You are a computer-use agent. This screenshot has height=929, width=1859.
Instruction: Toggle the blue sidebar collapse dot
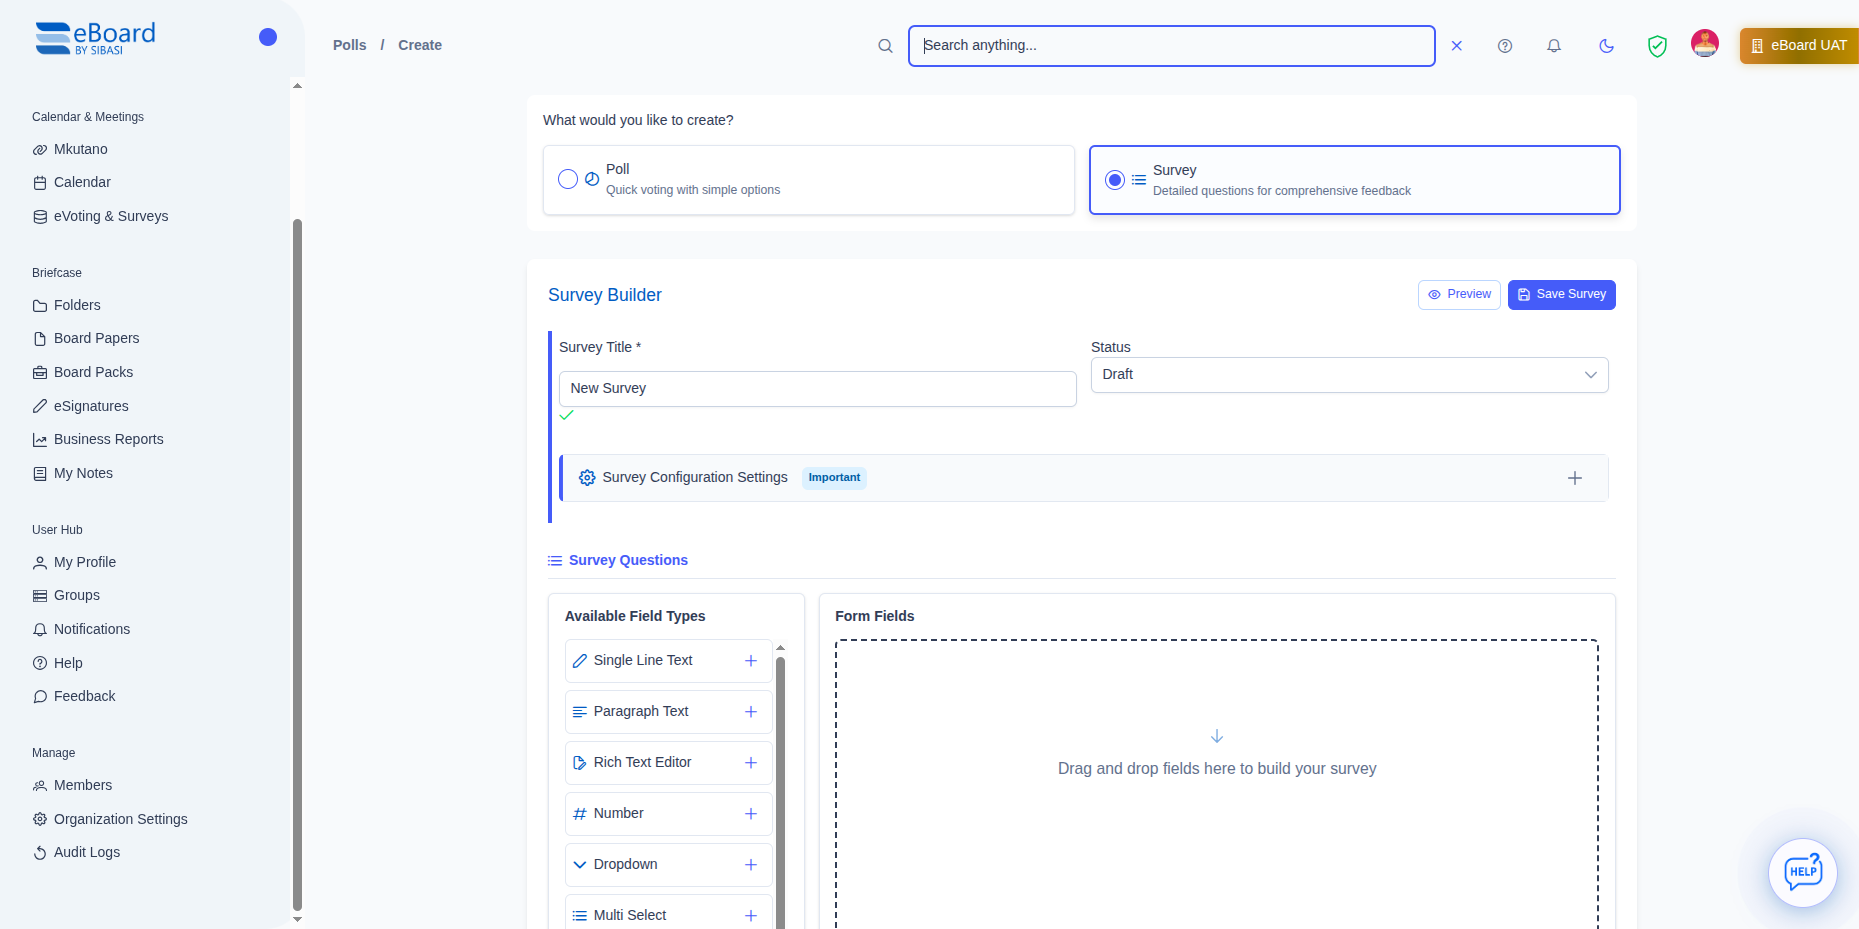coord(267,37)
